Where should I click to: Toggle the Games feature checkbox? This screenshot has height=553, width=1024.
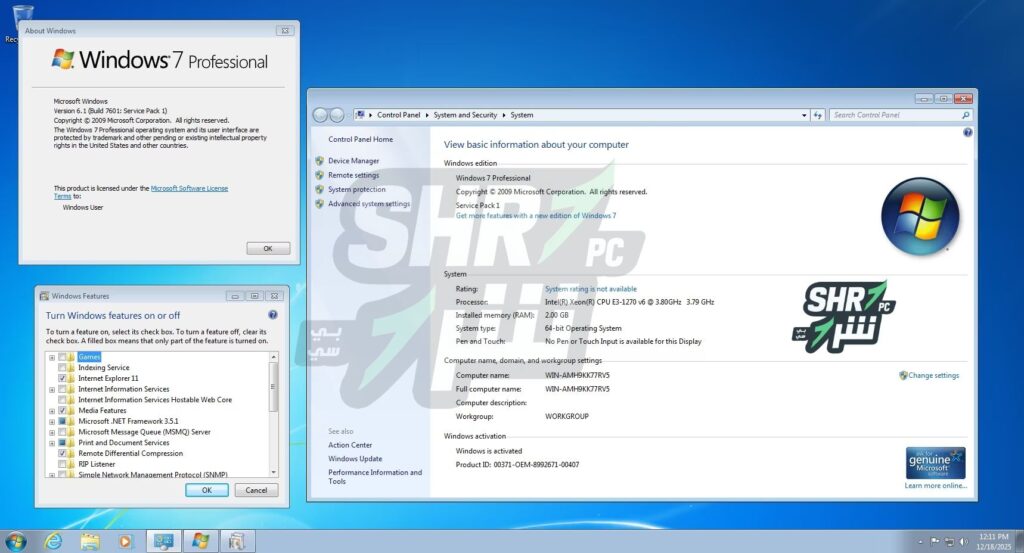62,357
